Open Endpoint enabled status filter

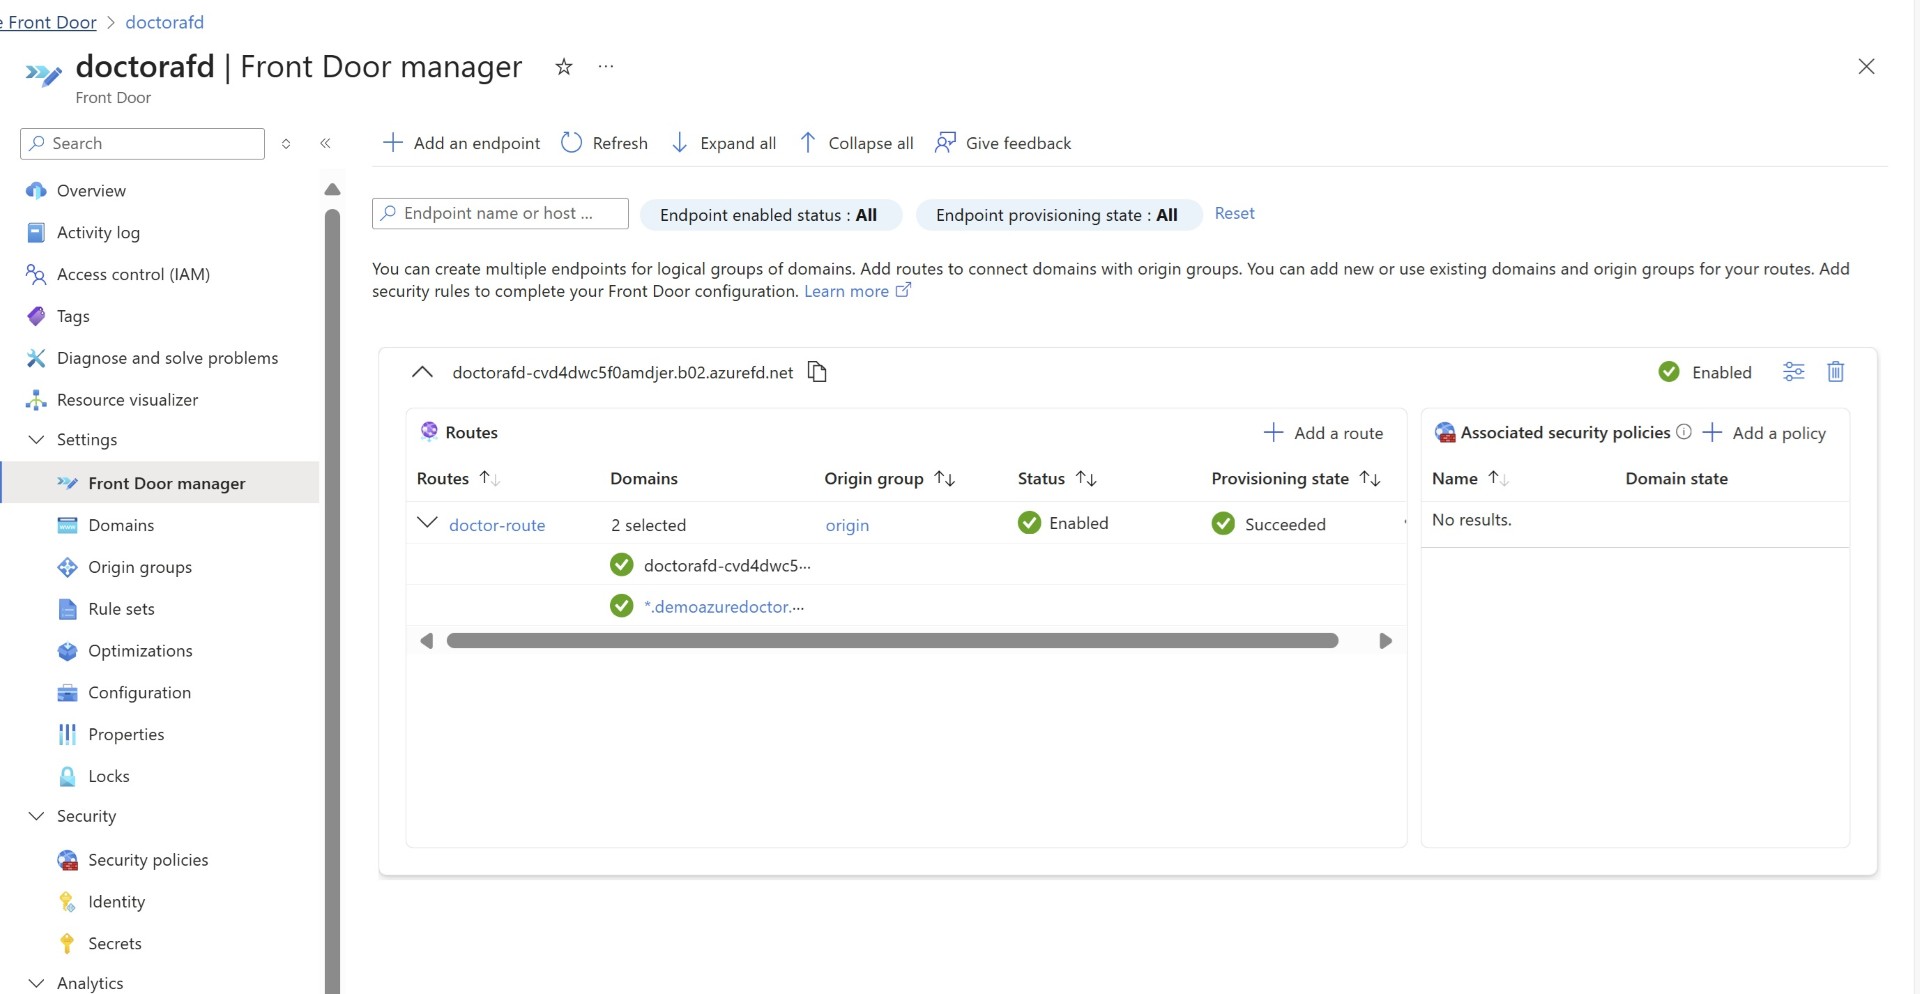tap(770, 215)
